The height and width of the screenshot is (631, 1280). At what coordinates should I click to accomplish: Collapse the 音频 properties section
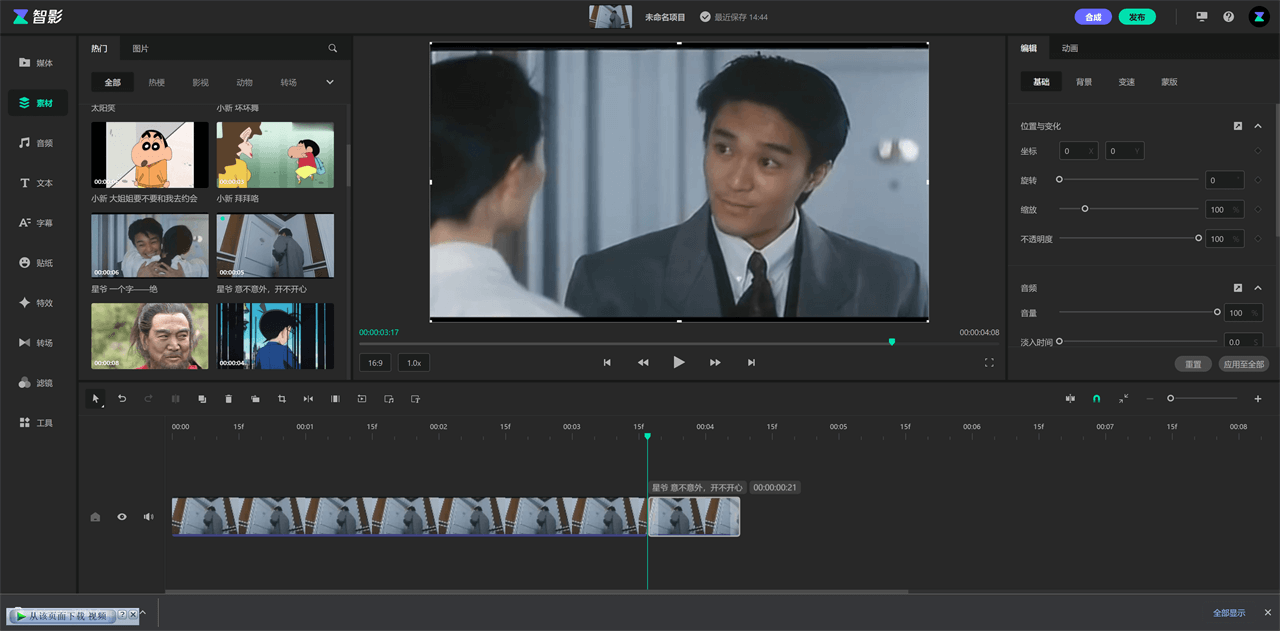pos(1258,288)
